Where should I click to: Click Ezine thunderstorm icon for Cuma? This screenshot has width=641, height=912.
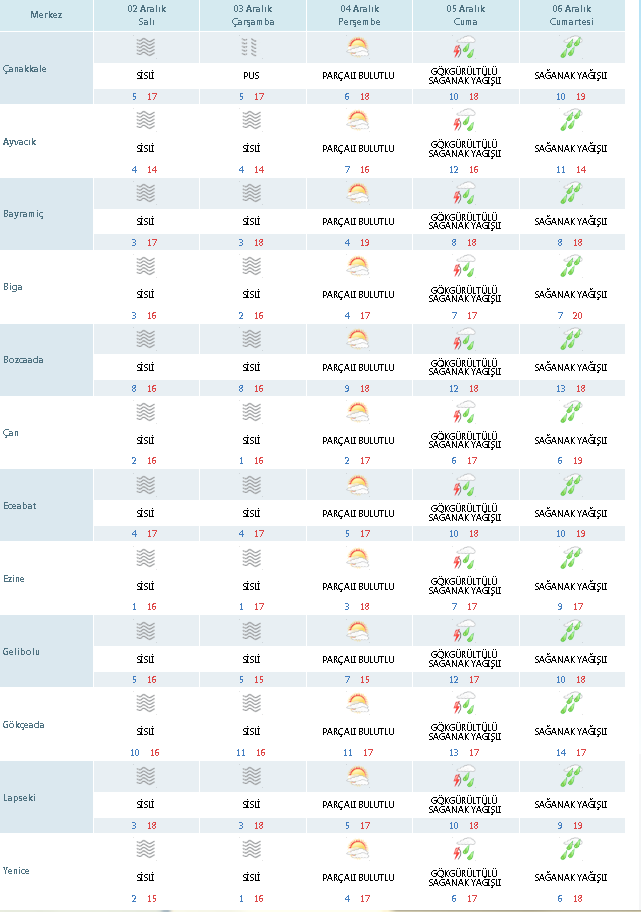465,558
